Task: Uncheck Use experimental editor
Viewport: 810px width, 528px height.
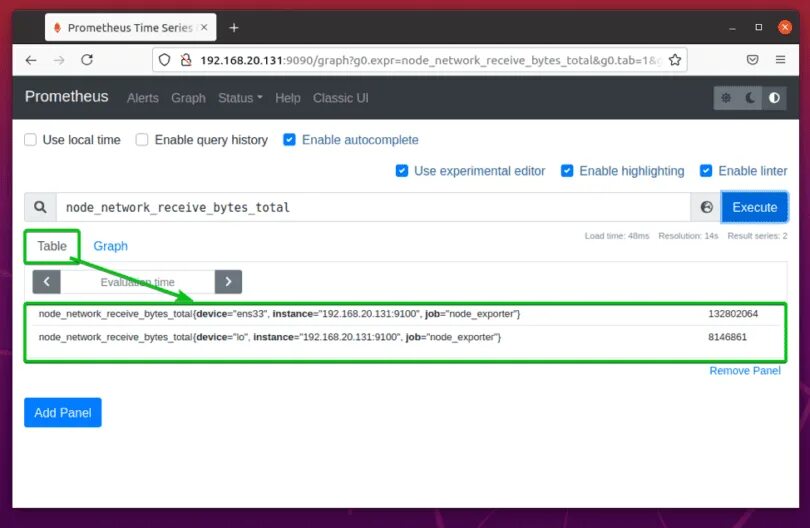Action: [x=401, y=170]
